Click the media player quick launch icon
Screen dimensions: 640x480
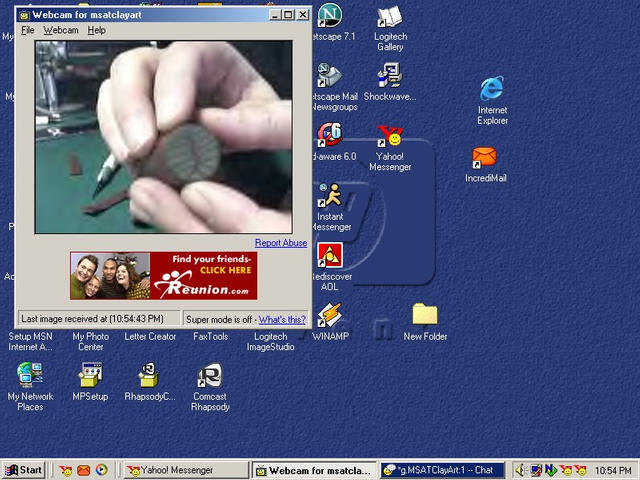coord(102,470)
